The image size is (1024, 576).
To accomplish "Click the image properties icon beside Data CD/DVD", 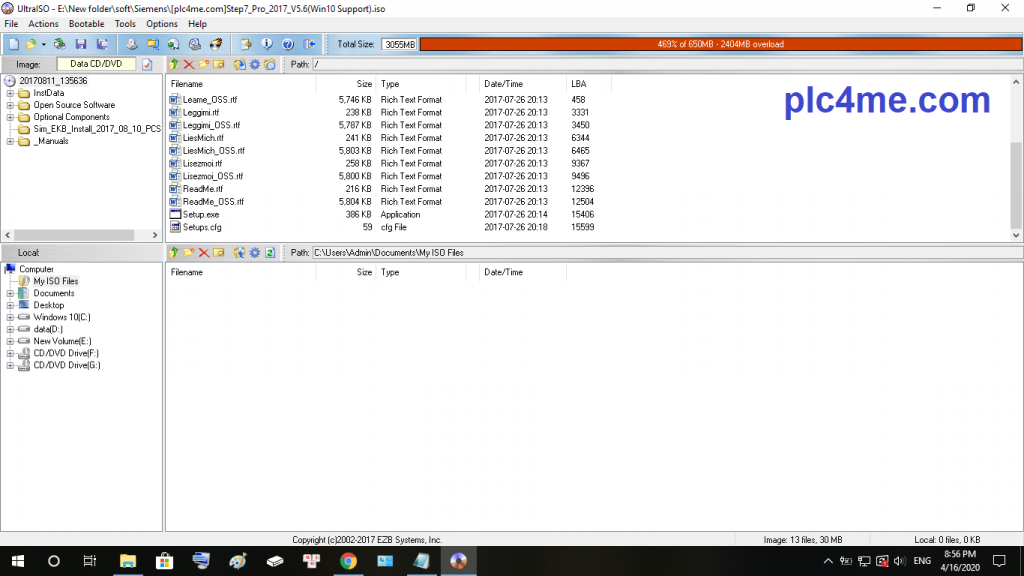I will [147, 64].
